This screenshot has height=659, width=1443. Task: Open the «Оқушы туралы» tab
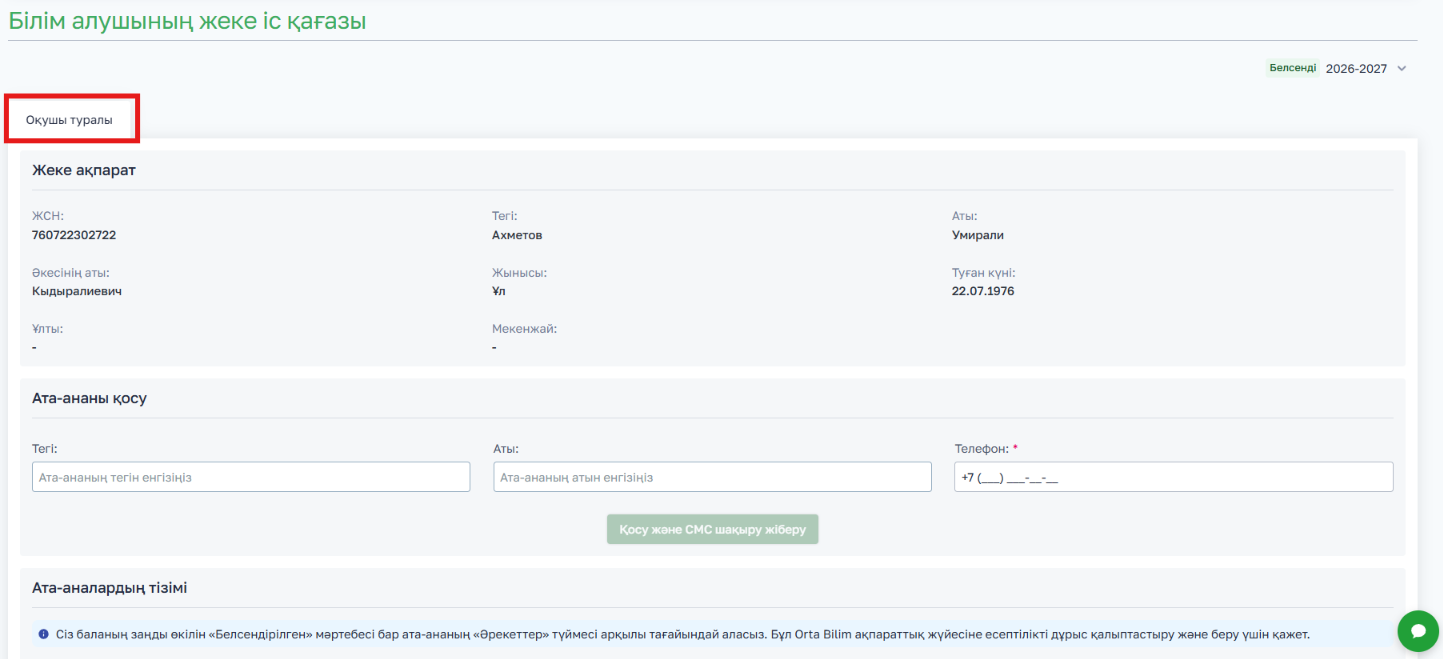[69, 120]
